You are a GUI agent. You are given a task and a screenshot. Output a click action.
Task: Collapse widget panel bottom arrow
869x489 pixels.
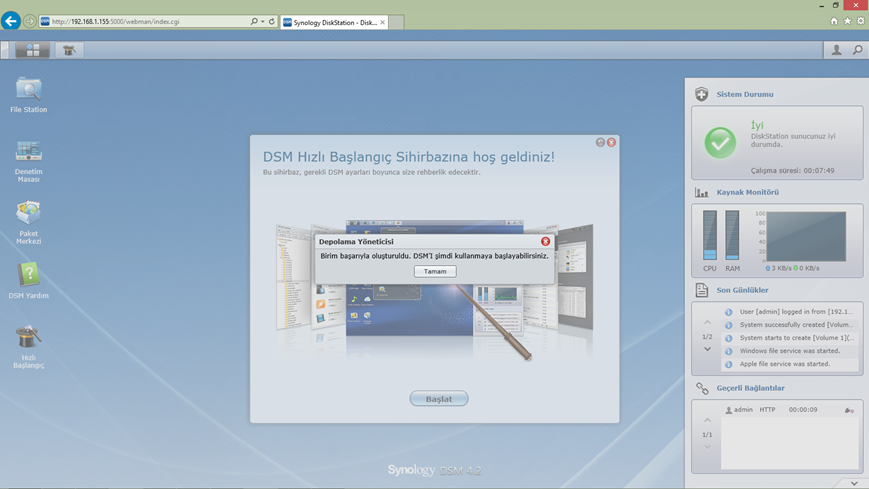pos(854,483)
